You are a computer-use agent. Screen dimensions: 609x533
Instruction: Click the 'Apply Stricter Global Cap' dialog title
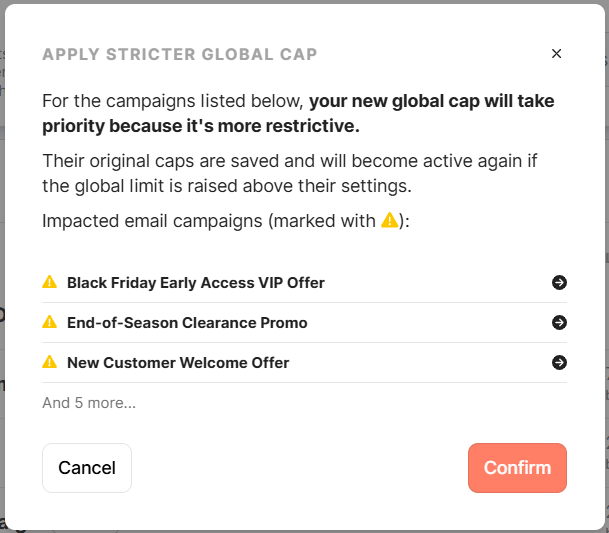click(x=180, y=55)
